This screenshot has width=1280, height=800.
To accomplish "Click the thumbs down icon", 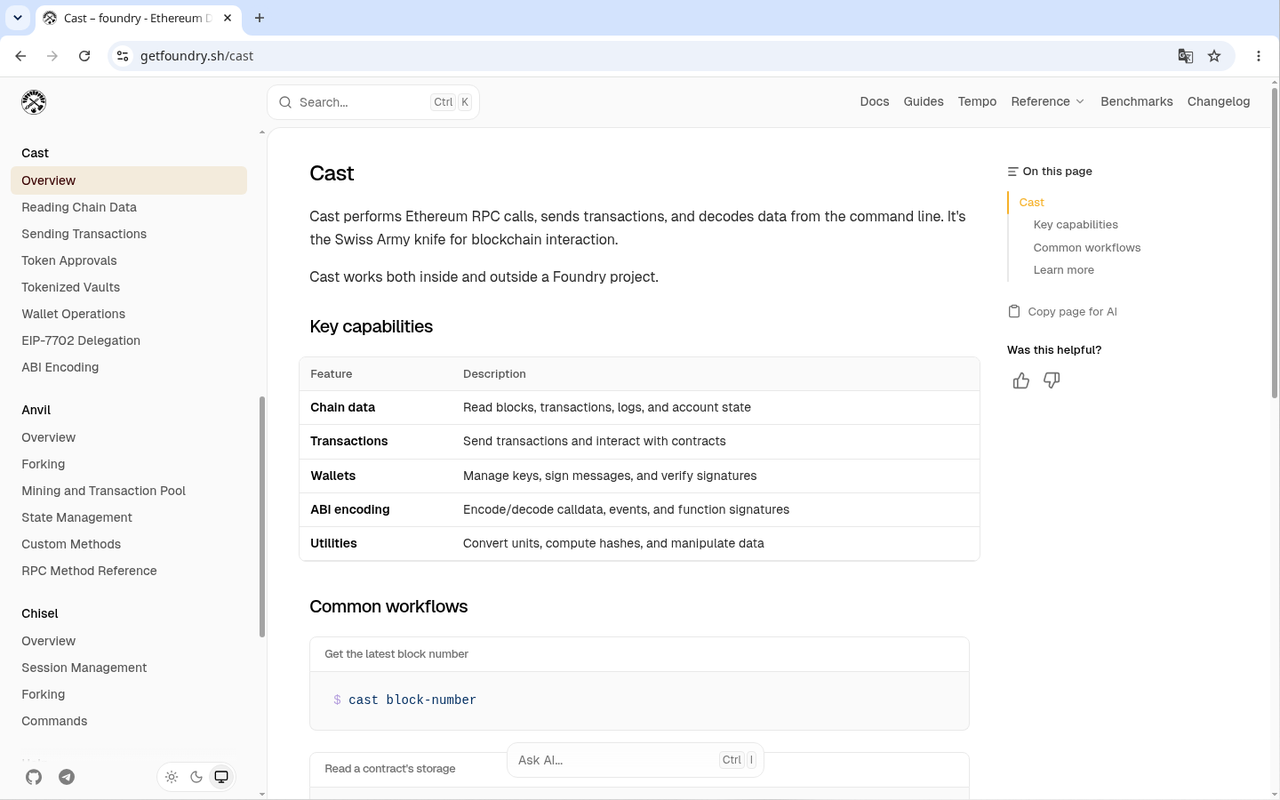I will (1052, 380).
